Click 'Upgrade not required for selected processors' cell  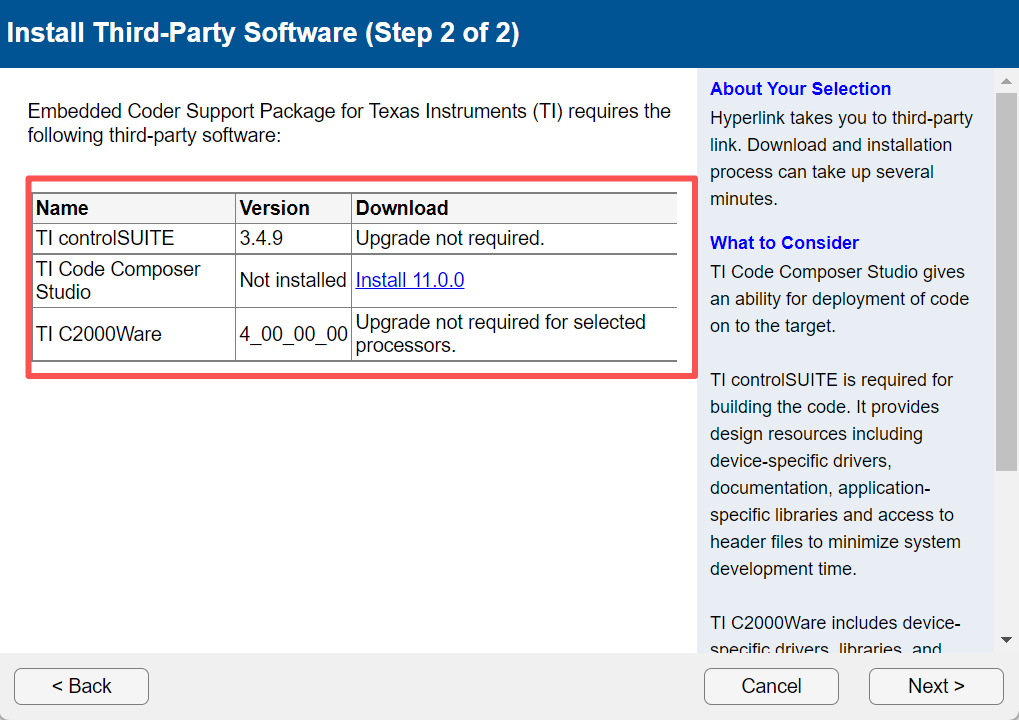click(x=514, y=334)
